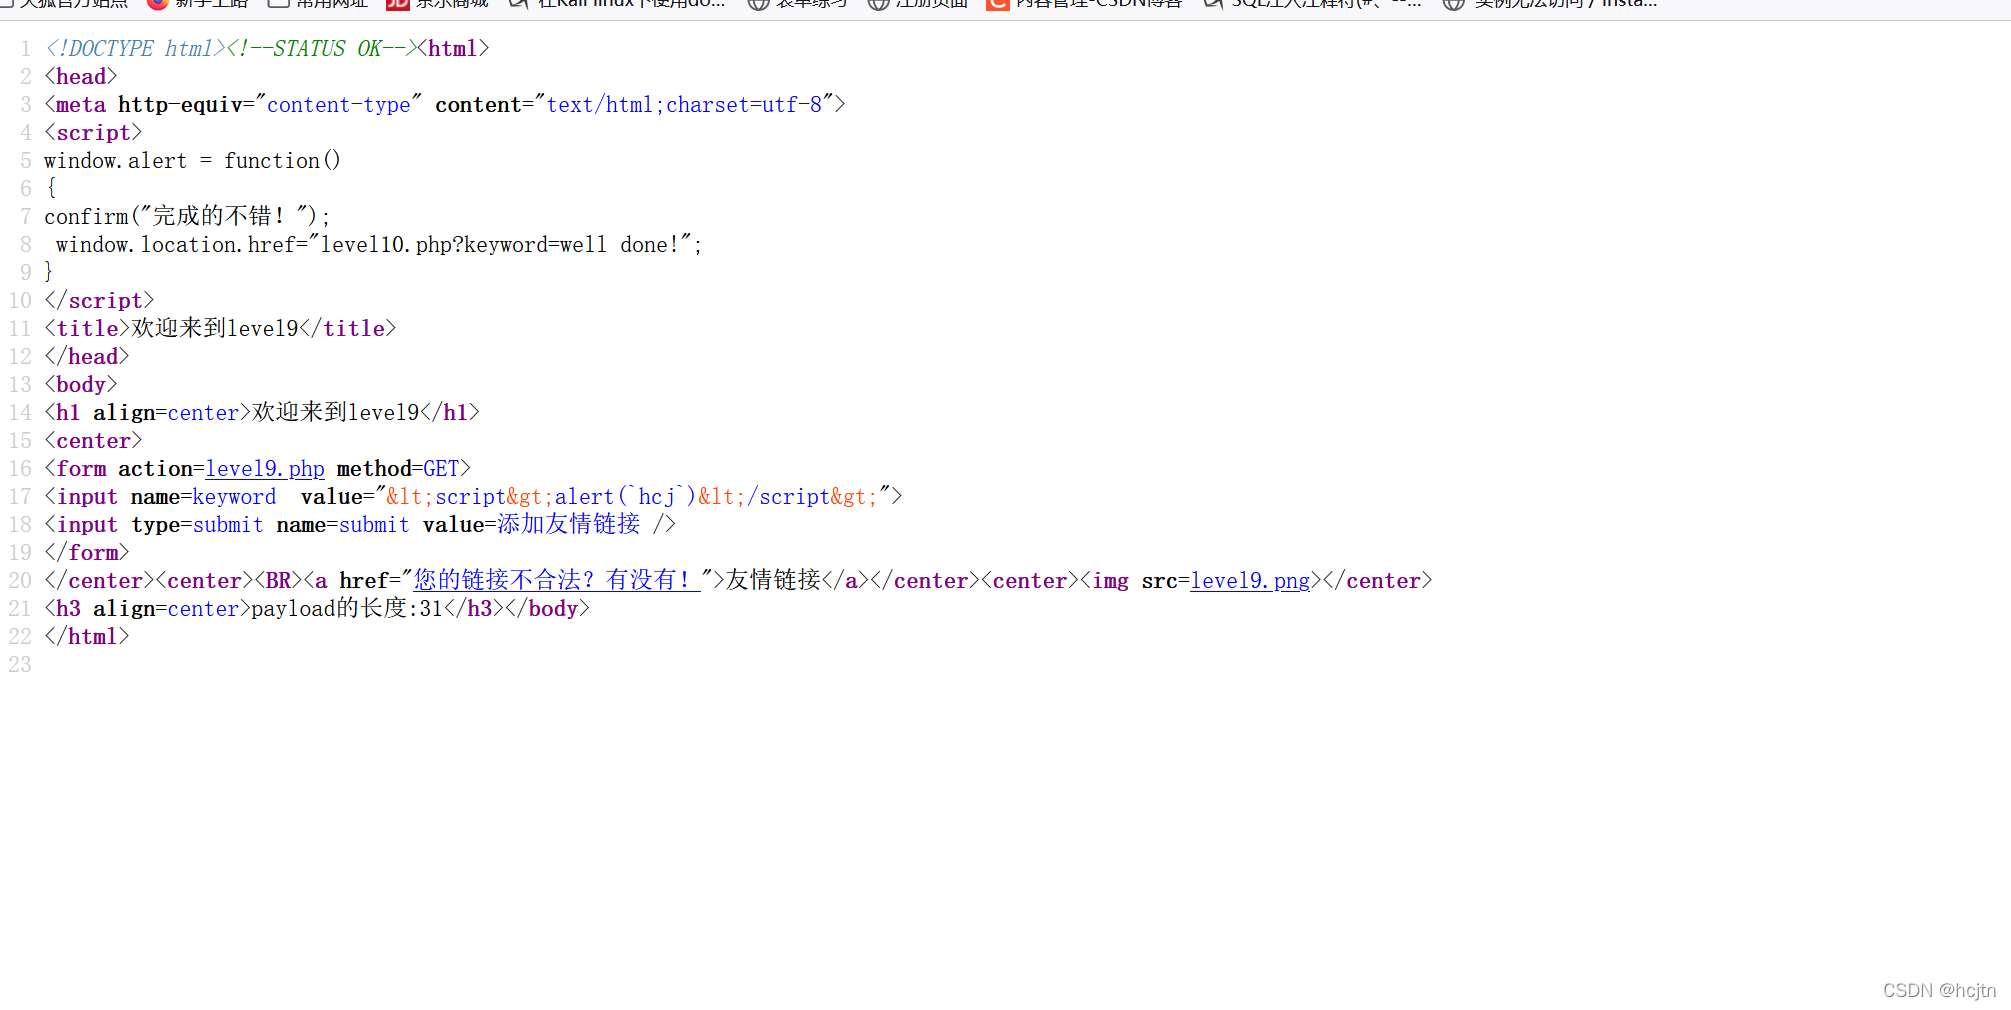Click line number 8

26,244
